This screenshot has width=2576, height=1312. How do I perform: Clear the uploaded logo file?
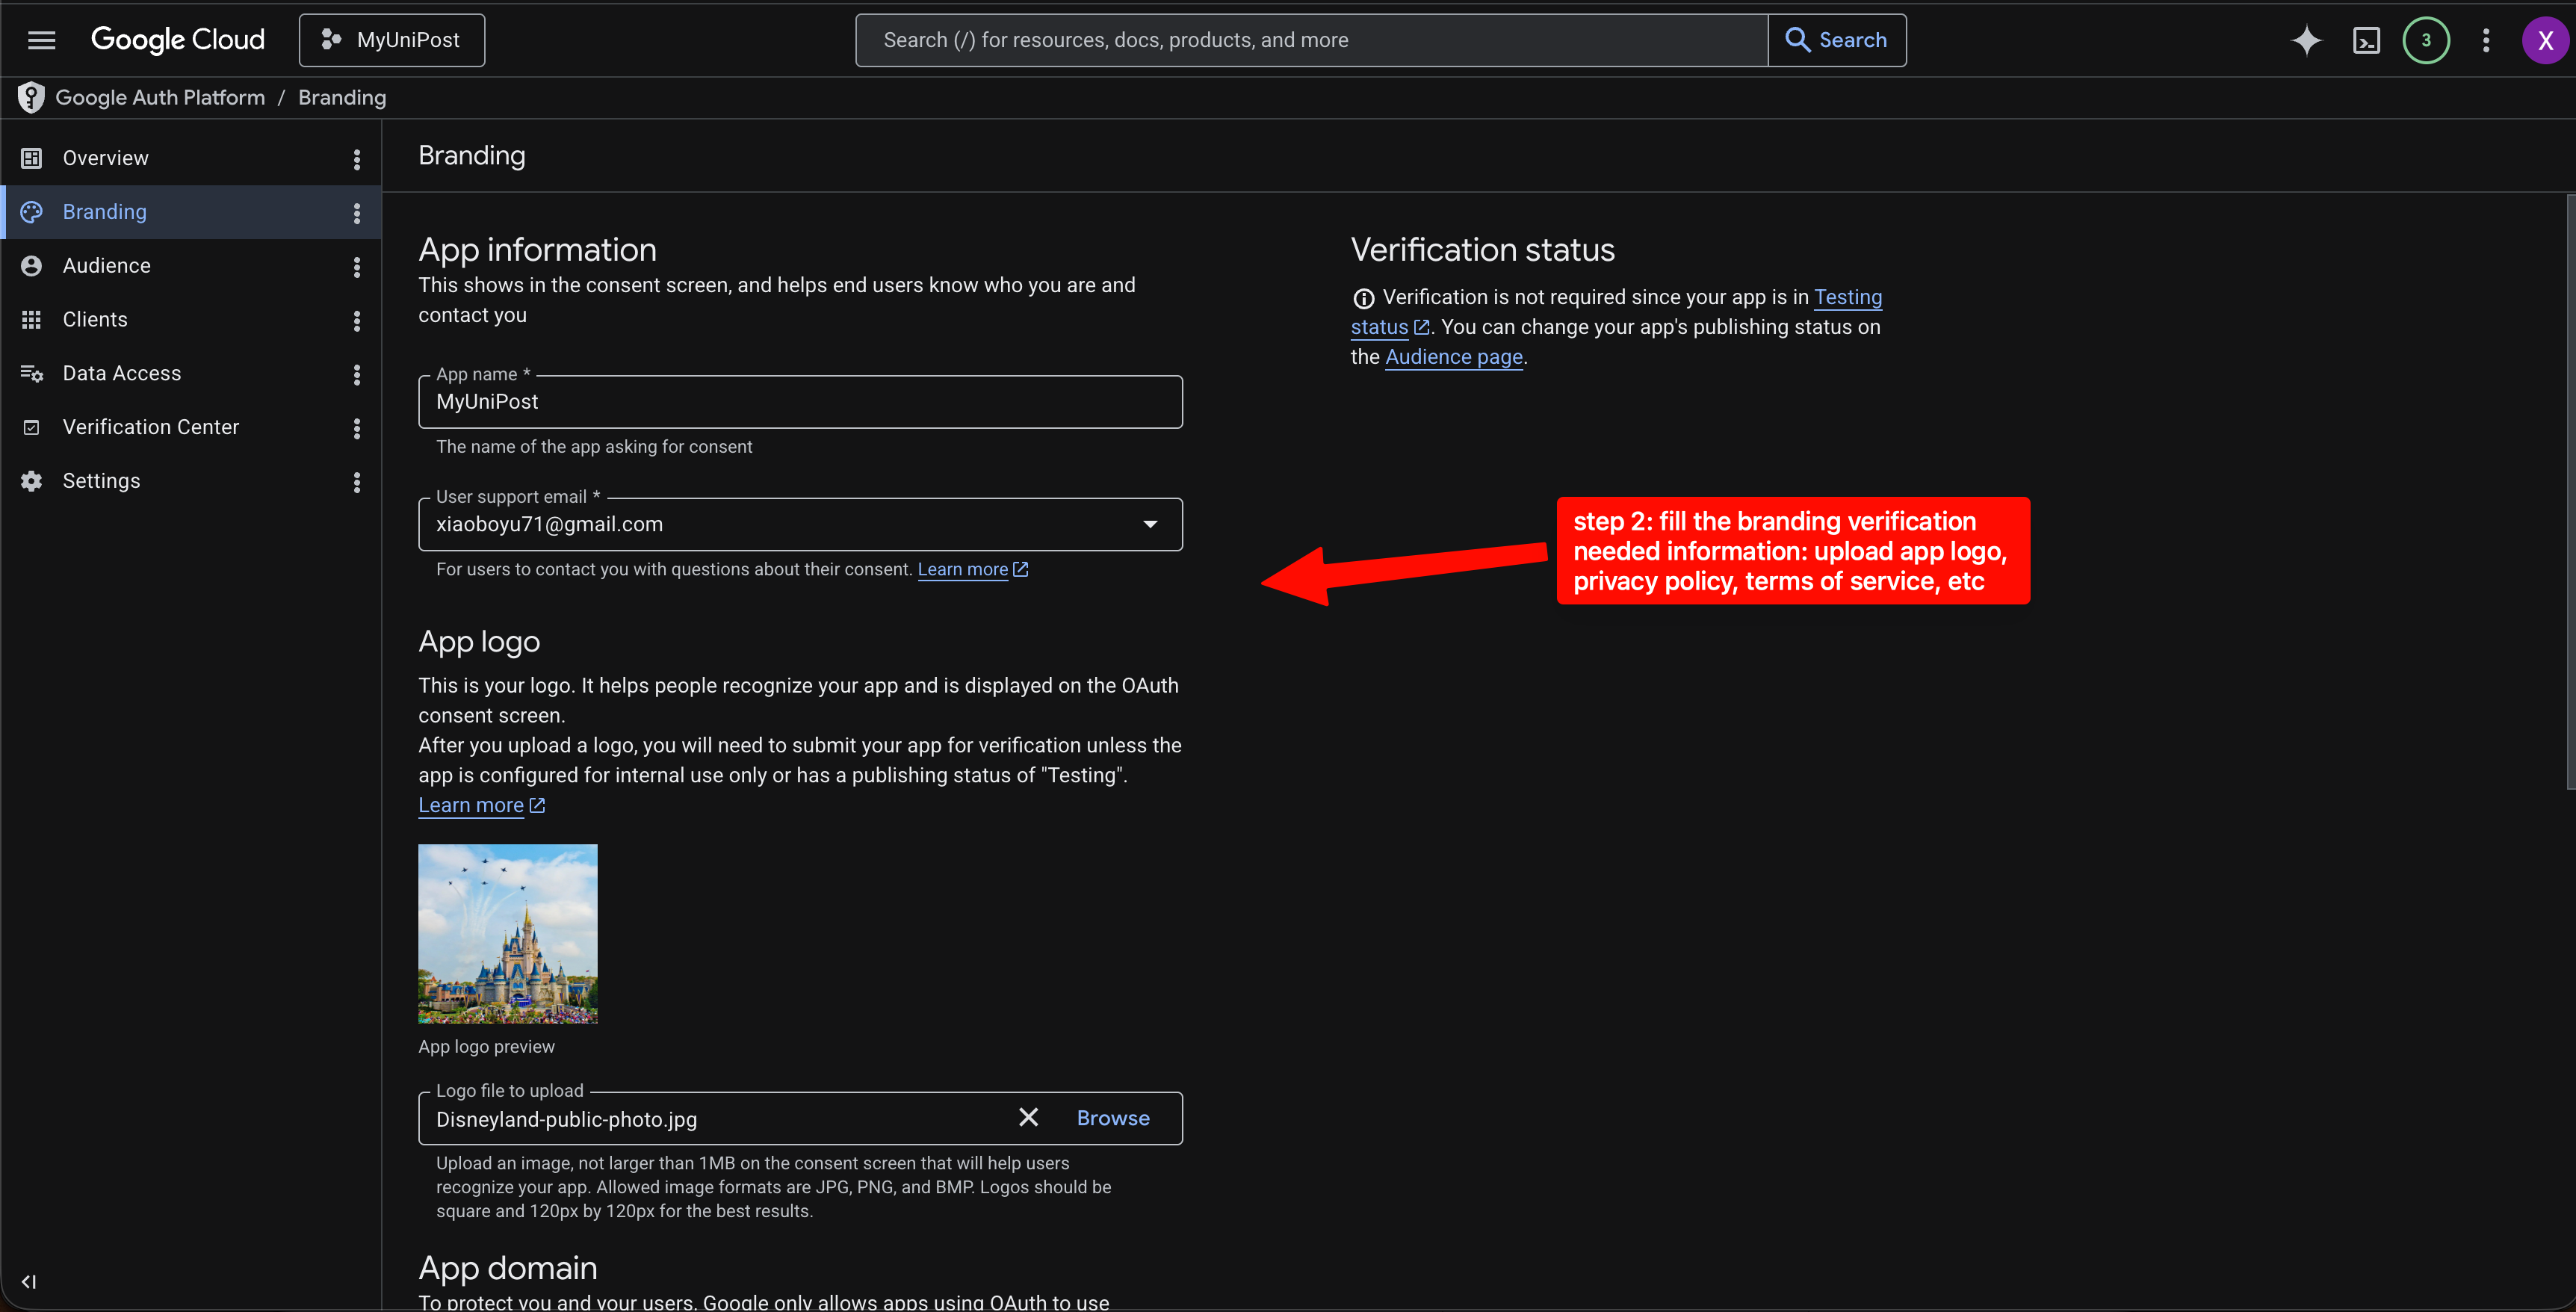point(1028,1117)
